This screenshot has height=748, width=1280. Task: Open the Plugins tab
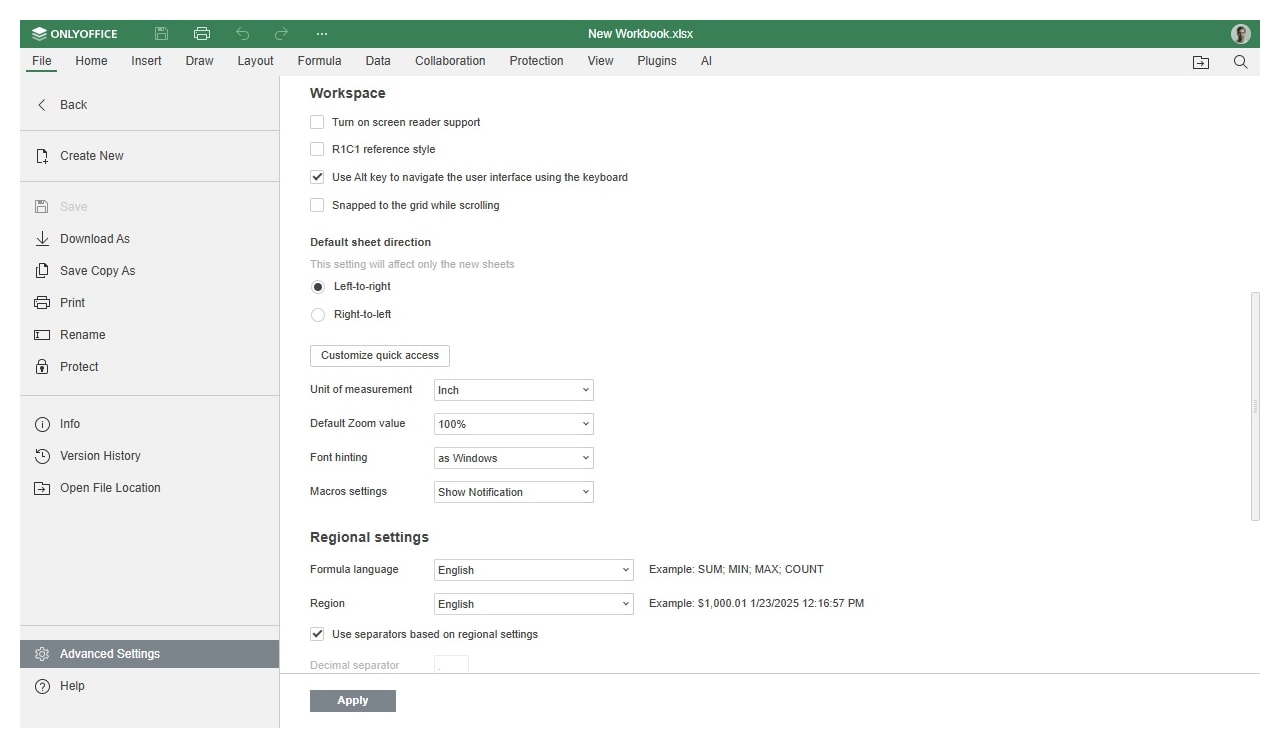(x=657, y=61)
